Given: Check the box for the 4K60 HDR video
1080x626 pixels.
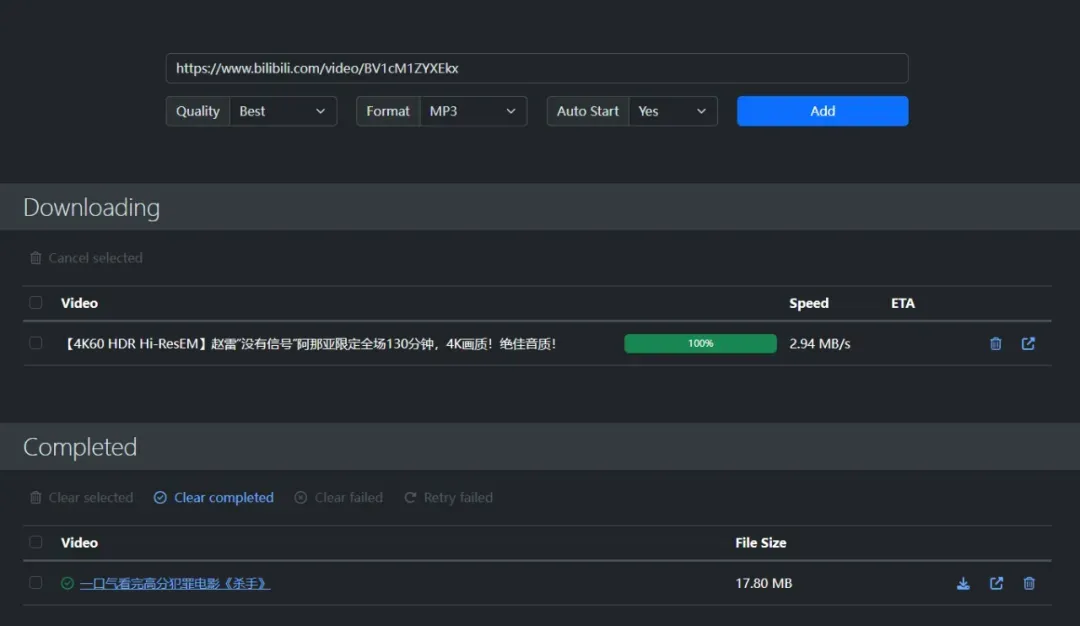Looking at the screenshot, I should click(36, 343).
